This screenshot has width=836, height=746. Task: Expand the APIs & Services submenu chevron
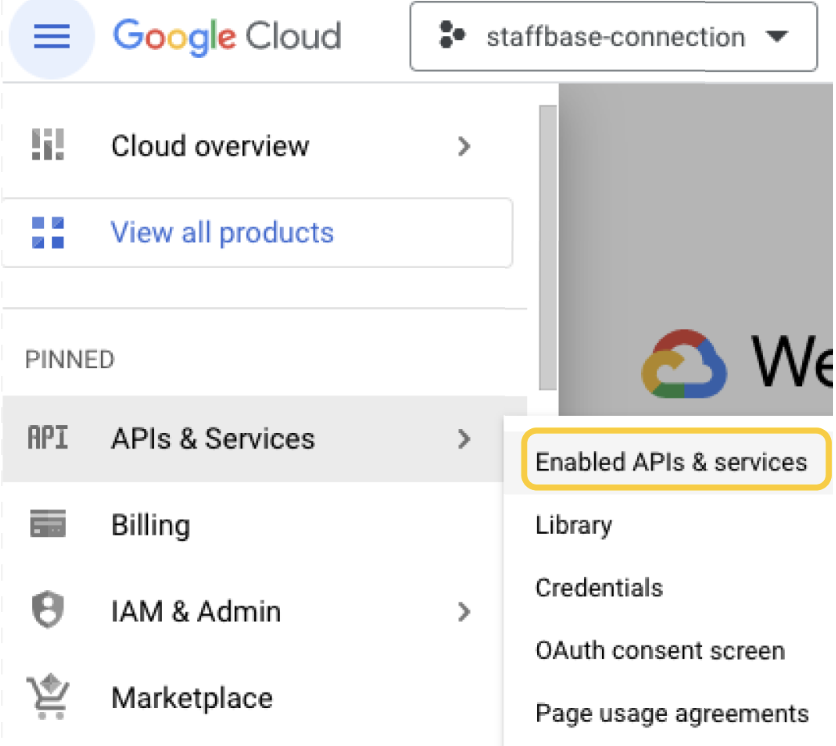[463, 438]
